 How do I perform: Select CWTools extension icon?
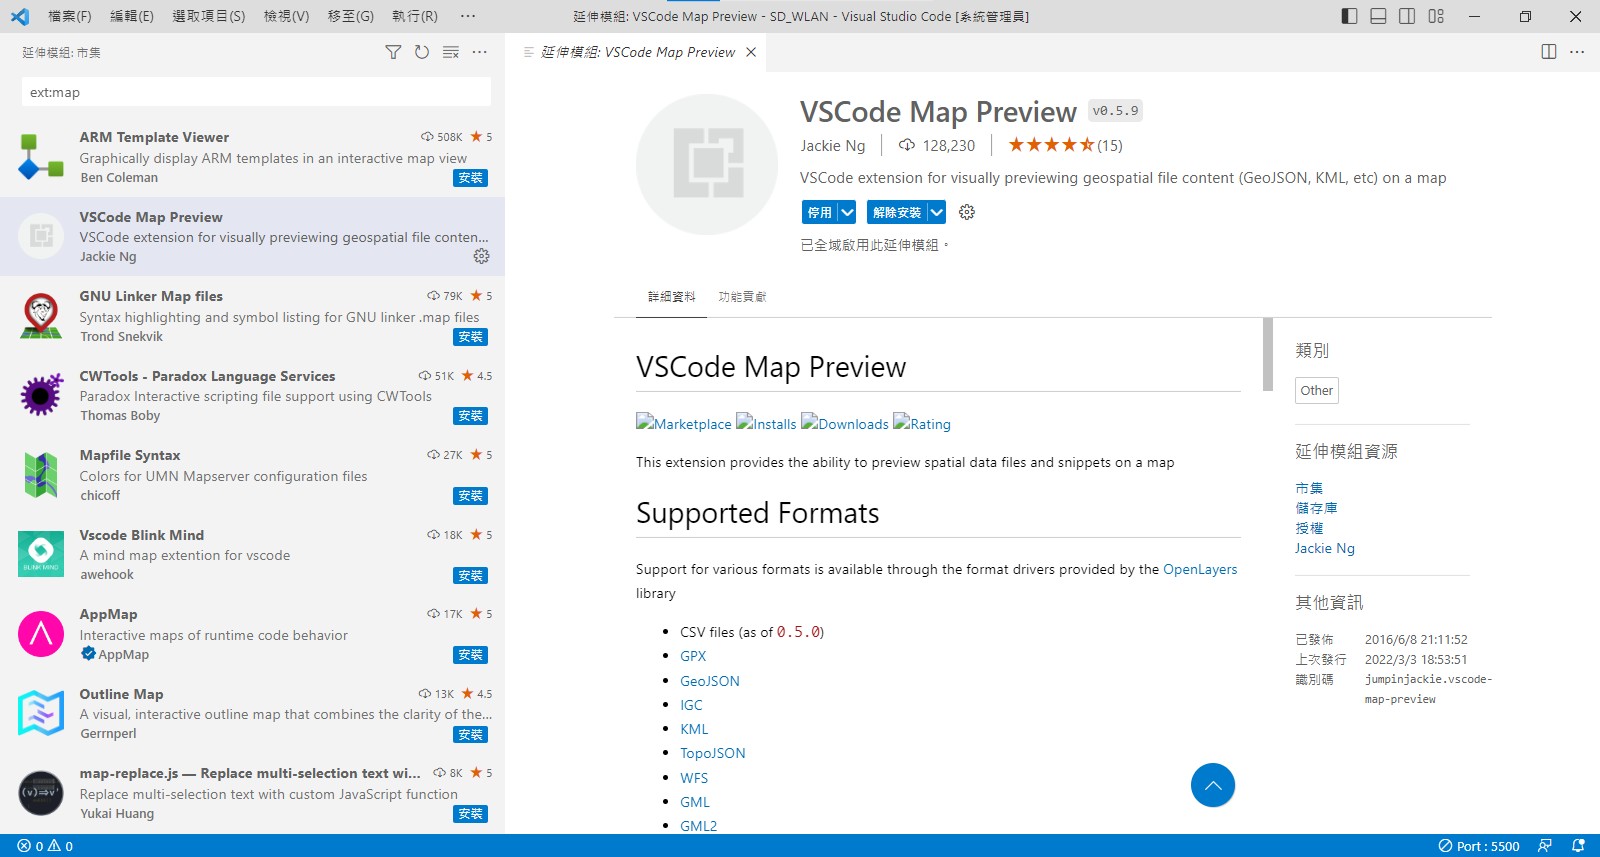tap(41, 396)
